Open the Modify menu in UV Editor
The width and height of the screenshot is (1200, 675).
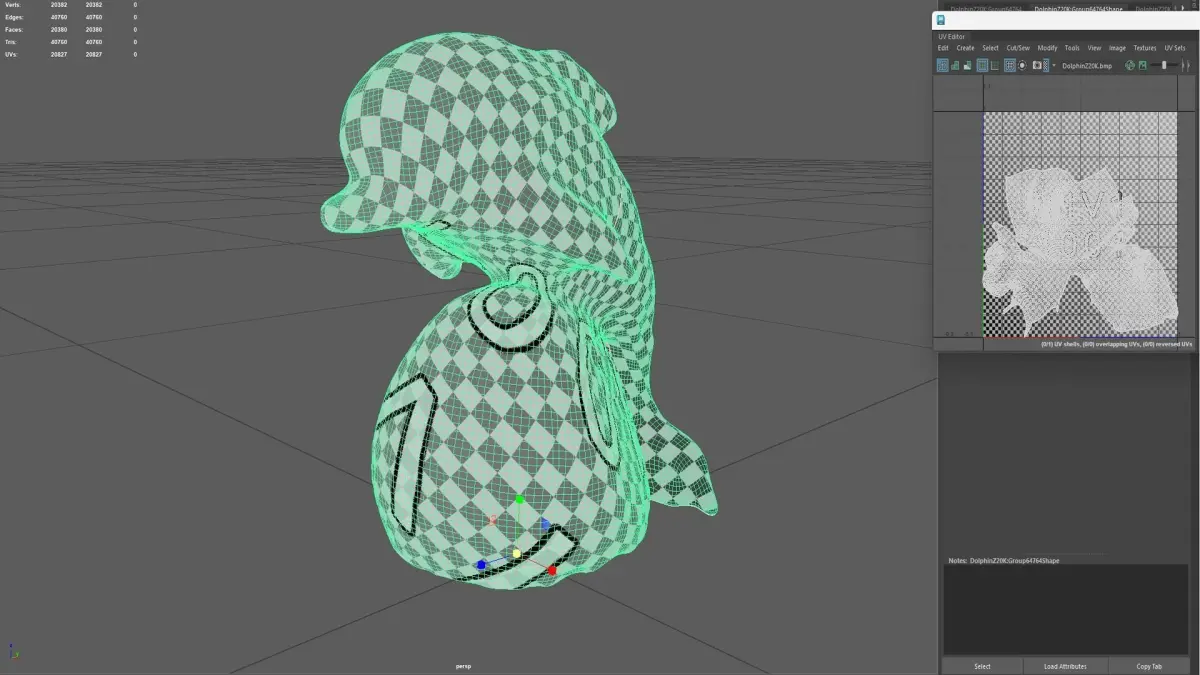(x=1047, y=48)
